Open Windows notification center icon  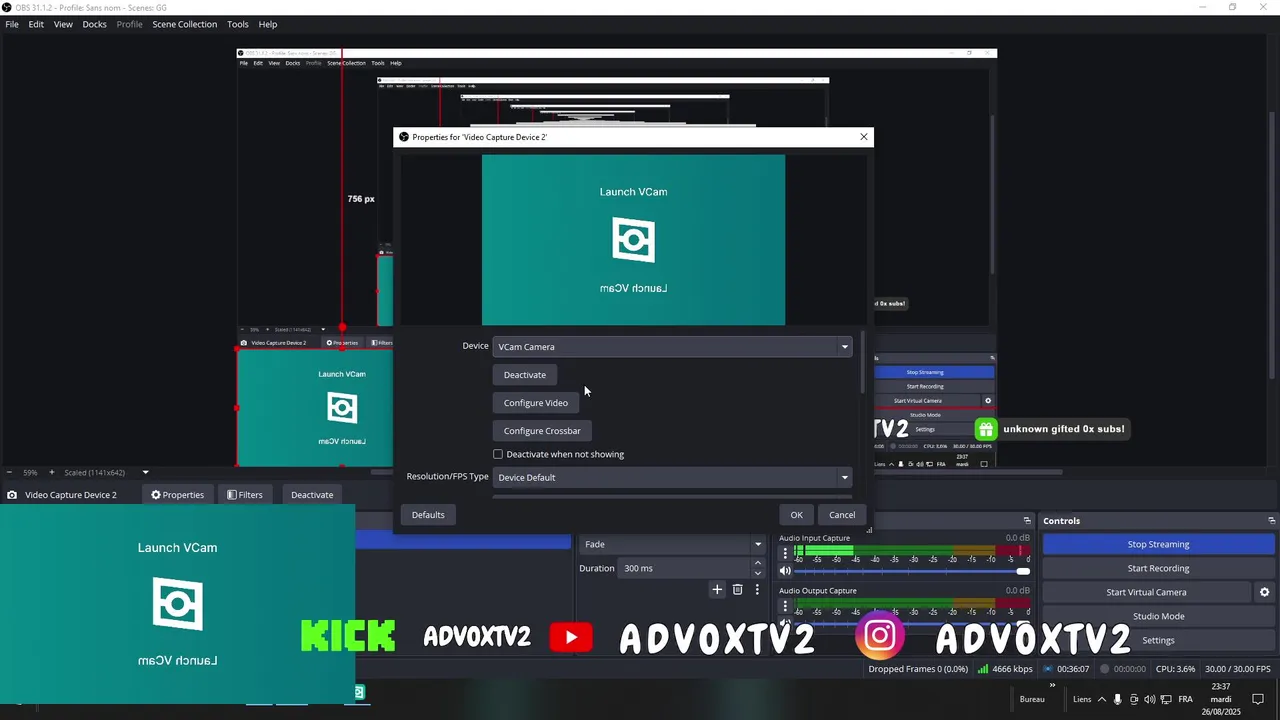point(1259,699)
